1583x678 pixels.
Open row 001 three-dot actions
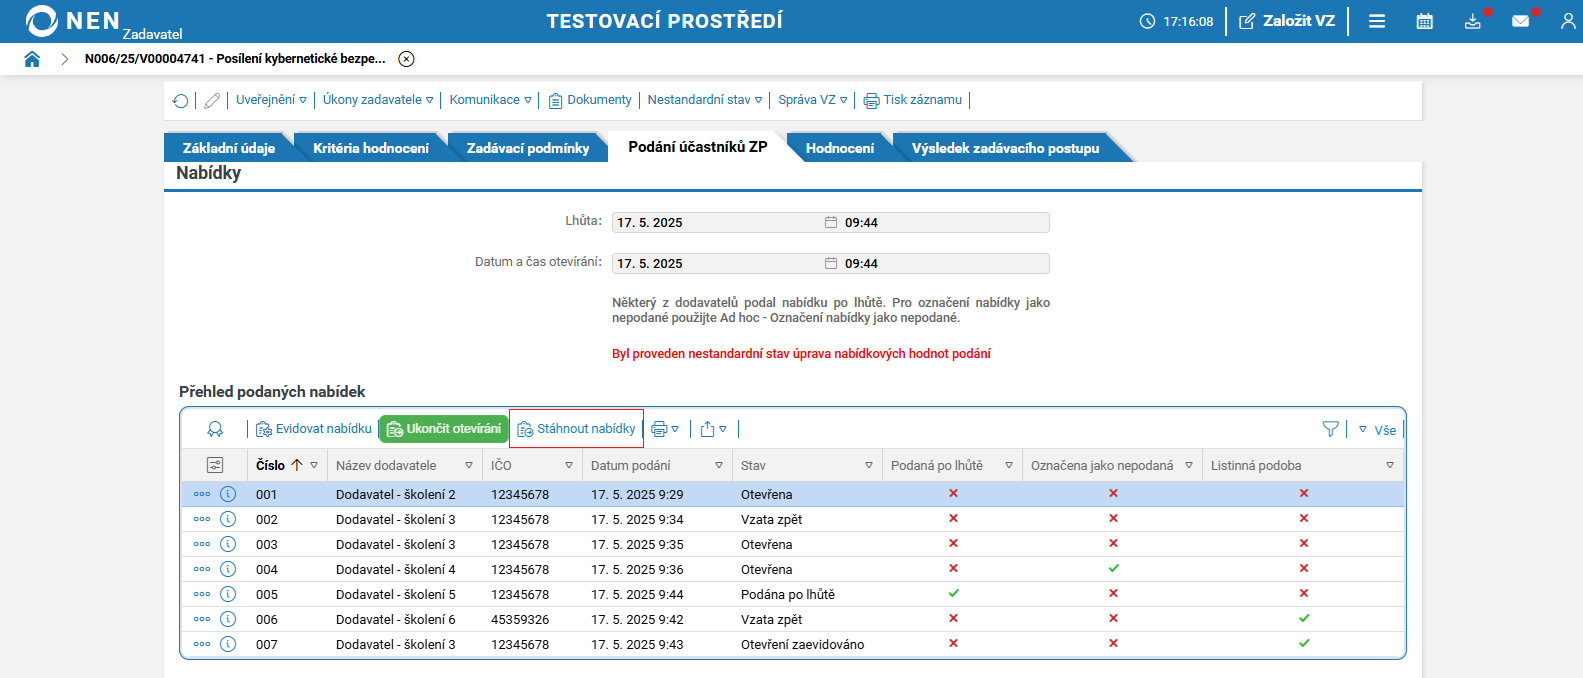pos(202,494)
